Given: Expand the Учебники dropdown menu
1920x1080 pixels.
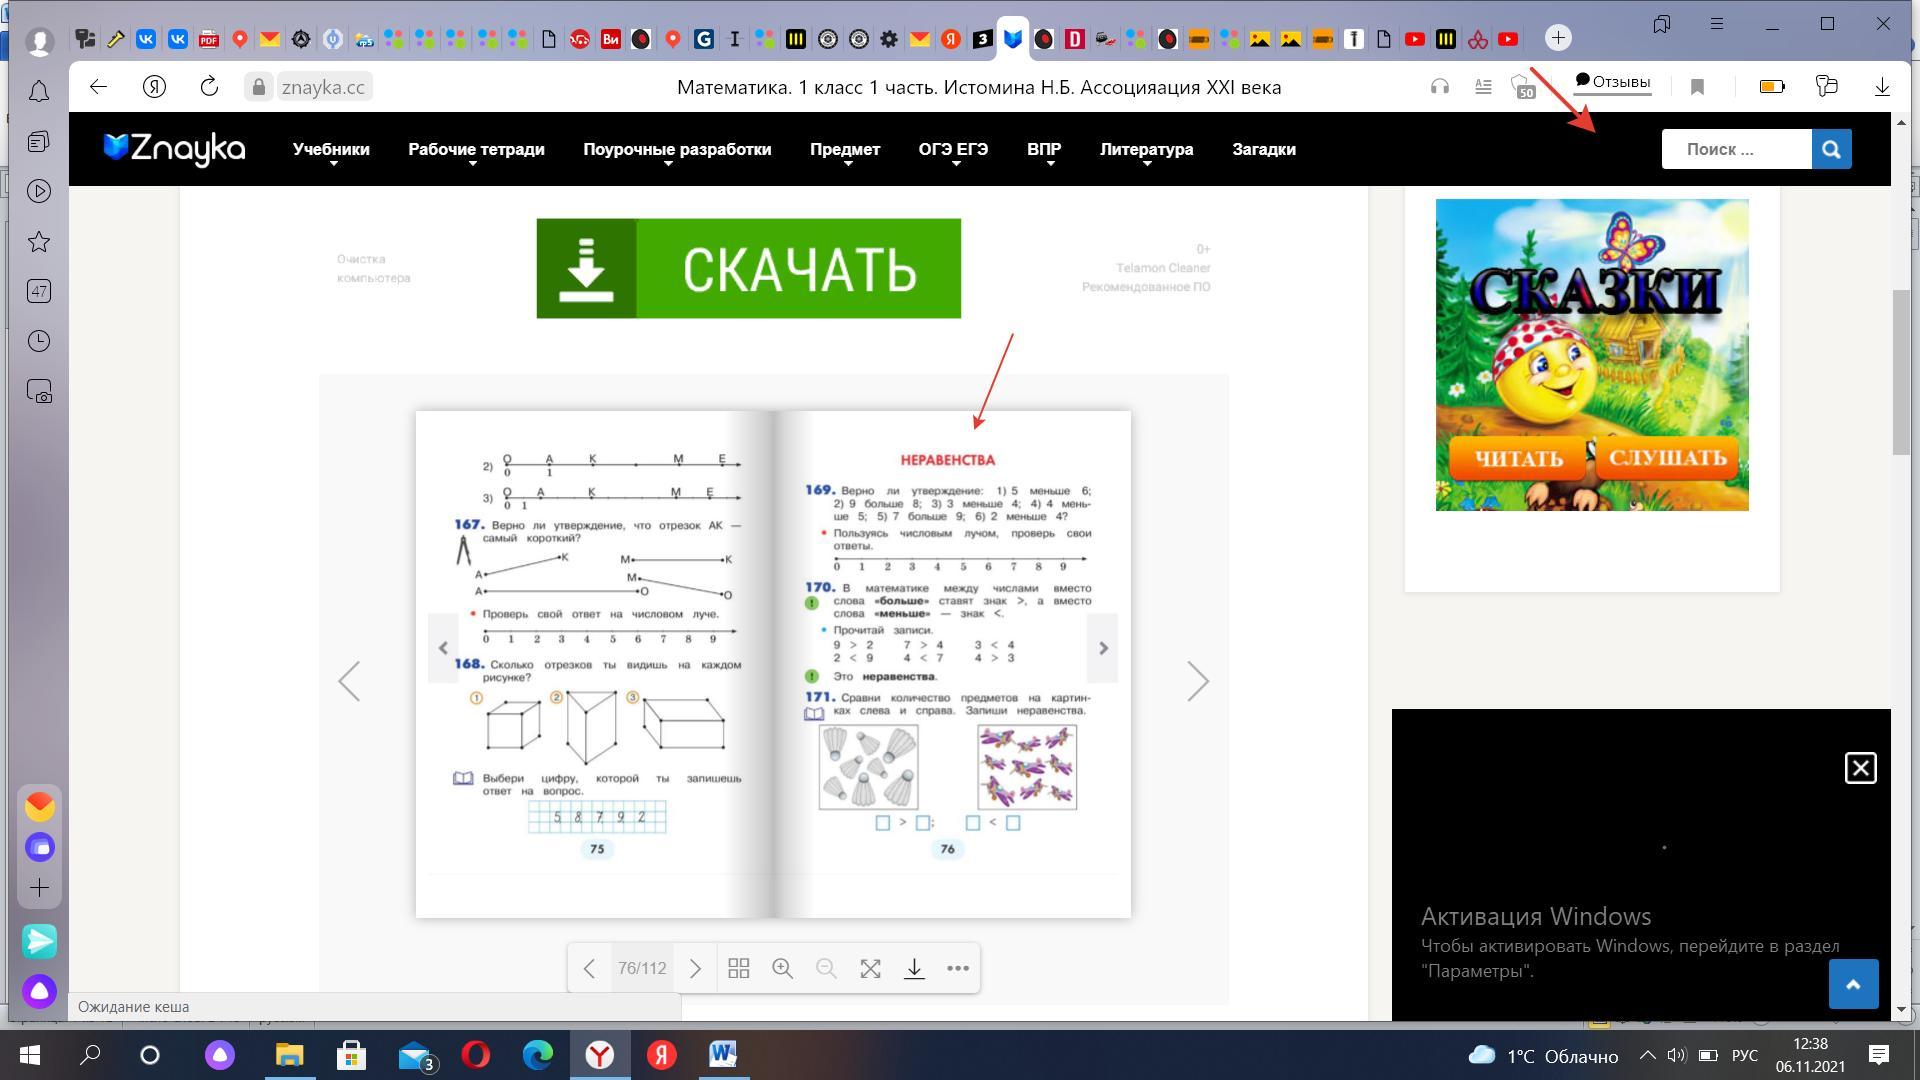Looking at the screenshot, I should pyautogui.click(x=331, y=149).
